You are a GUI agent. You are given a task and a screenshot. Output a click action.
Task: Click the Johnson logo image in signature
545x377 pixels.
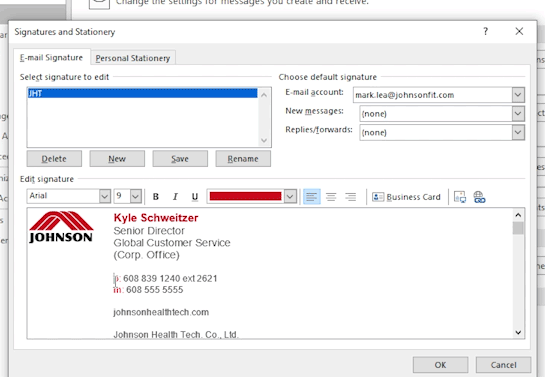[61, 227]
